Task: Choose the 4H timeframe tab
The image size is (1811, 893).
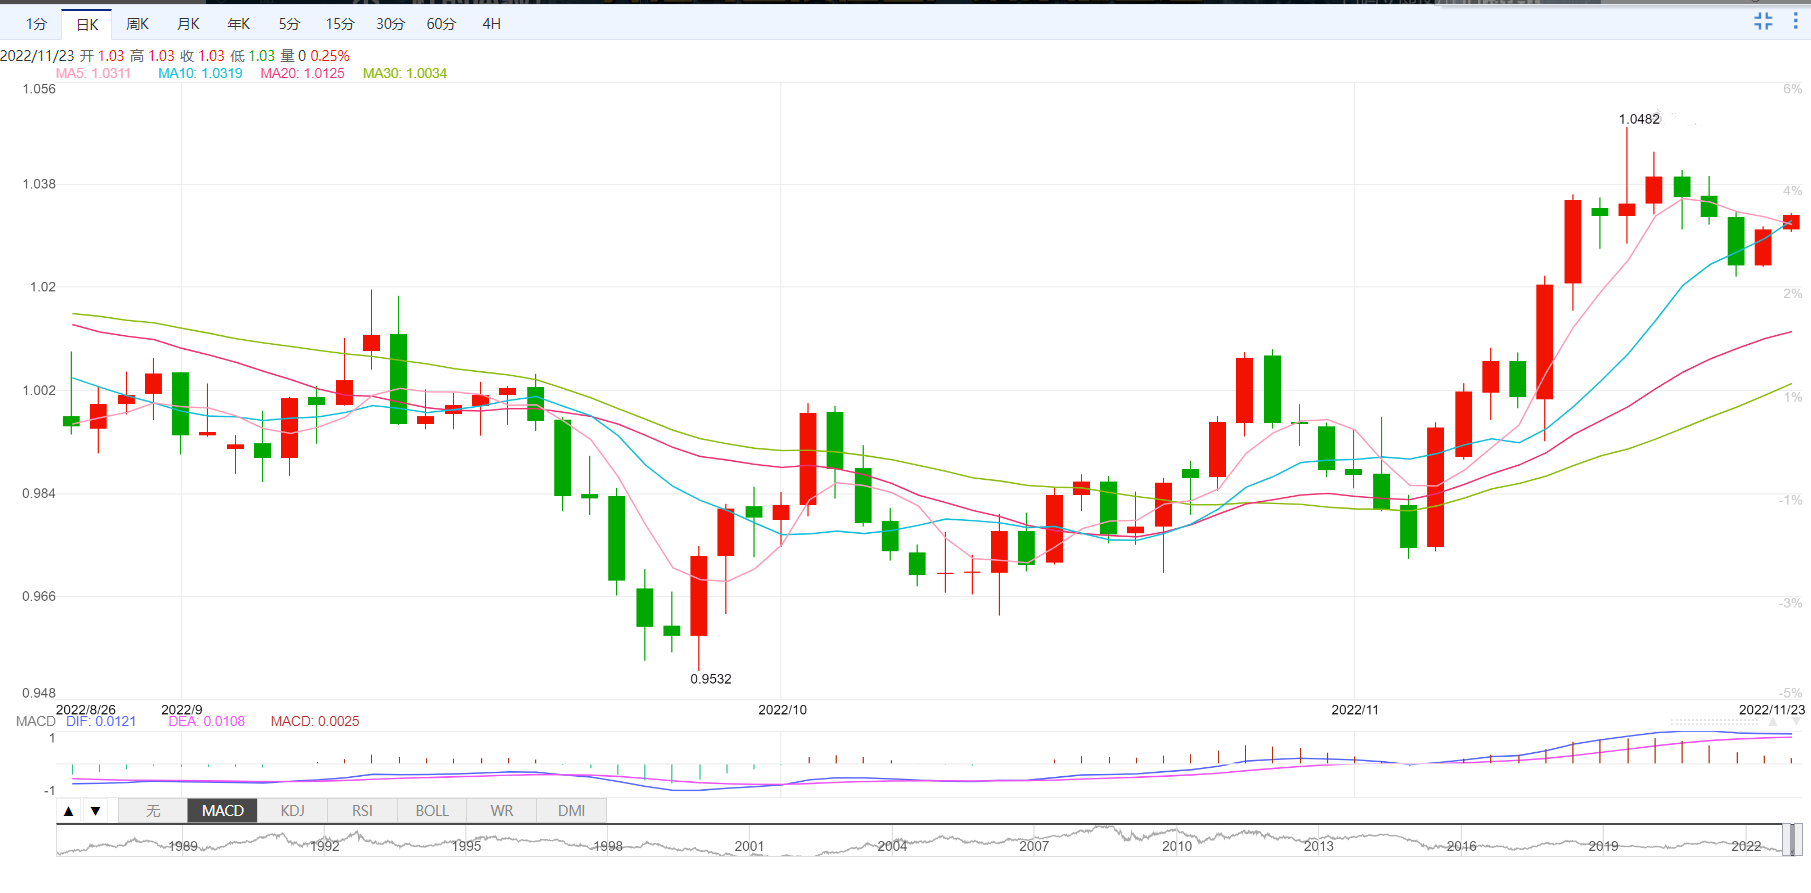Action: click(x=491, y=24)
